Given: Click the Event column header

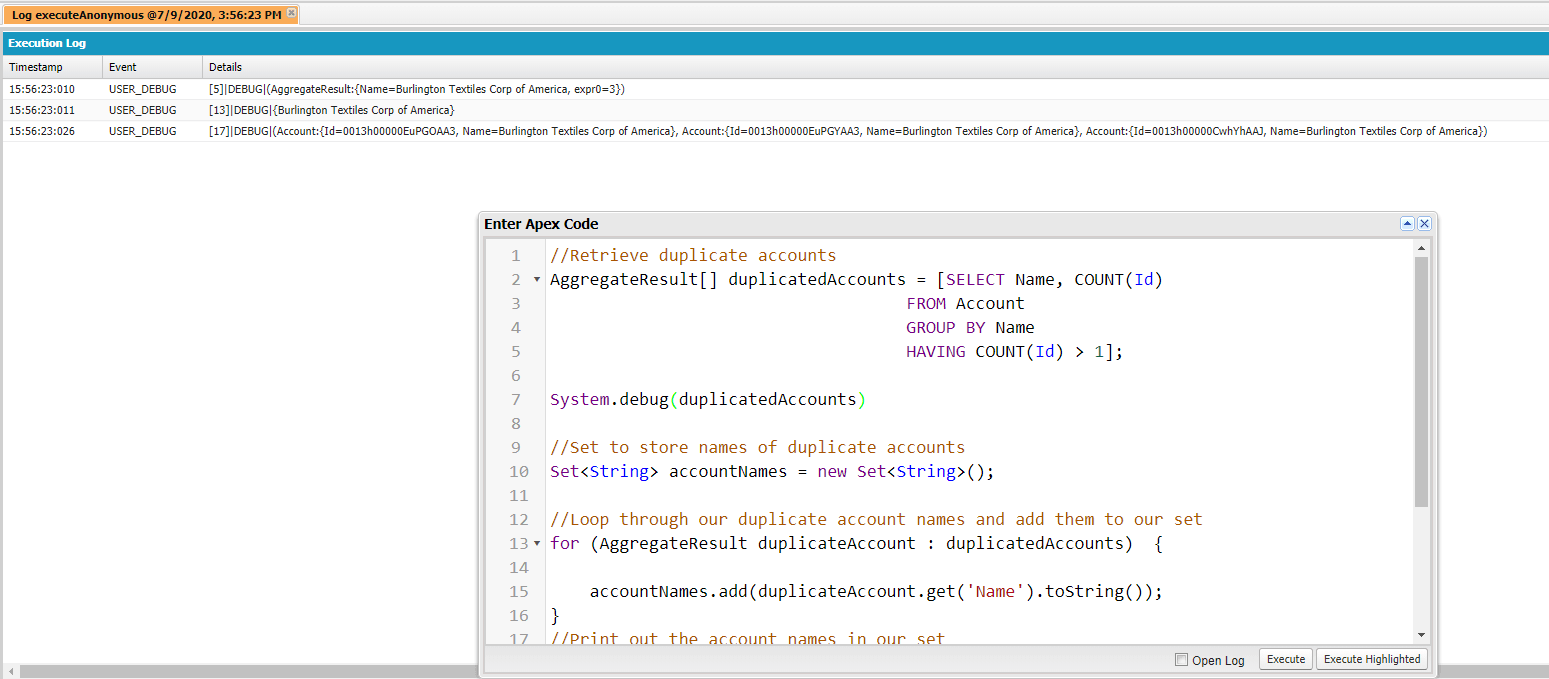Looking at the screenshot, I should tap(122, 66).
